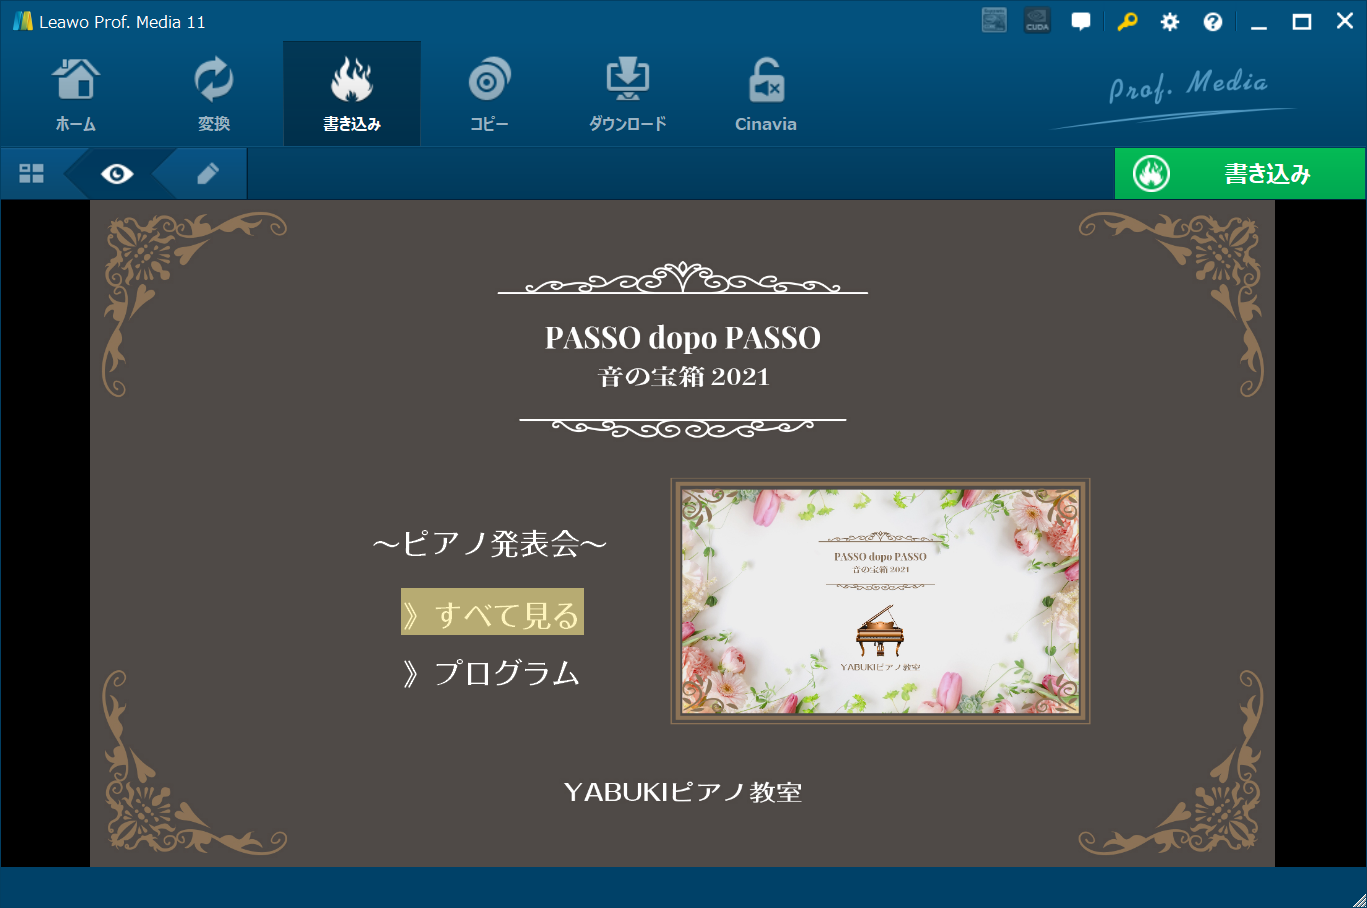
Task: Toggle CUDA acceleration in the title bar
Action: pyautogui.click(x=1036, y=20)
